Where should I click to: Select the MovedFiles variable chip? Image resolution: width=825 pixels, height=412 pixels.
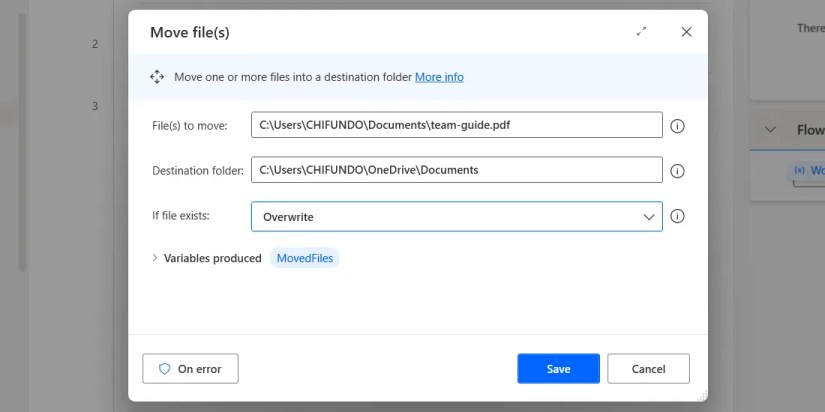point(305,258)
